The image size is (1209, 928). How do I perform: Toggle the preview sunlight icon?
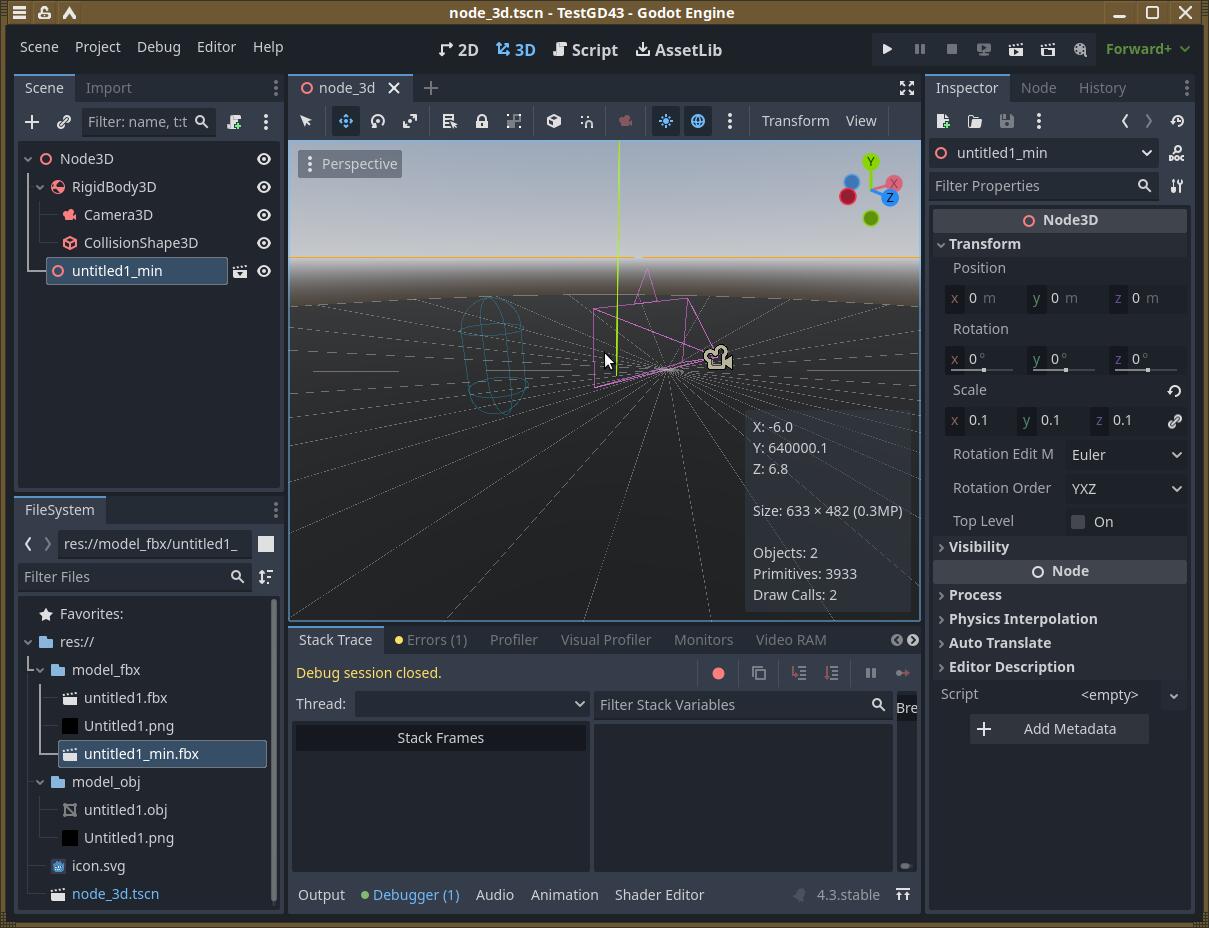(666, 121)
